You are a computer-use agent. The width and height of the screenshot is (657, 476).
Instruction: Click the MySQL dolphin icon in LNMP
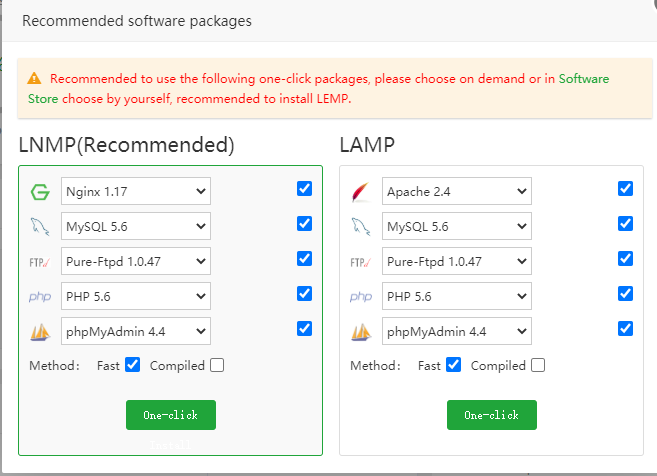[x=40, y=227]
